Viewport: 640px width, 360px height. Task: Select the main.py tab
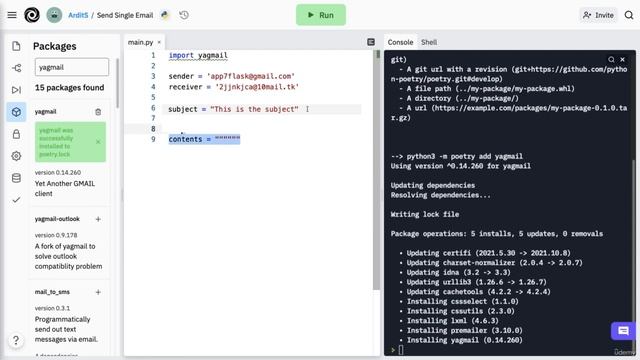pos(140,42)
